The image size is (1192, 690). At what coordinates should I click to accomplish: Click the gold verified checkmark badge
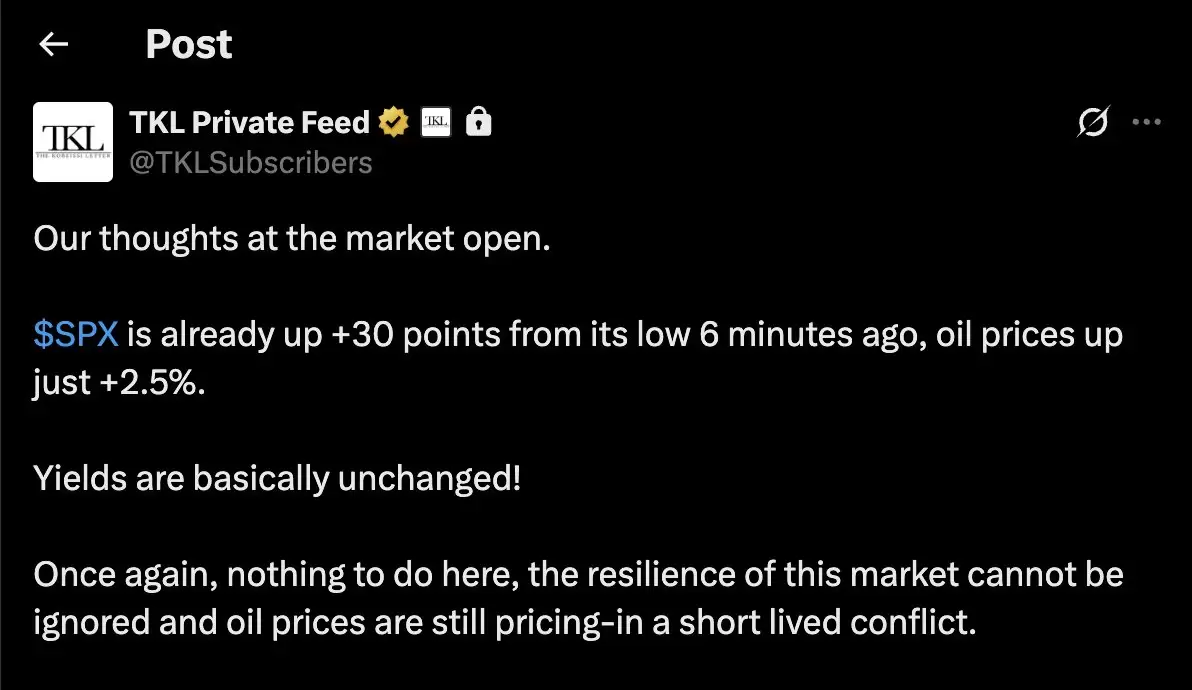tap(393, 122)
